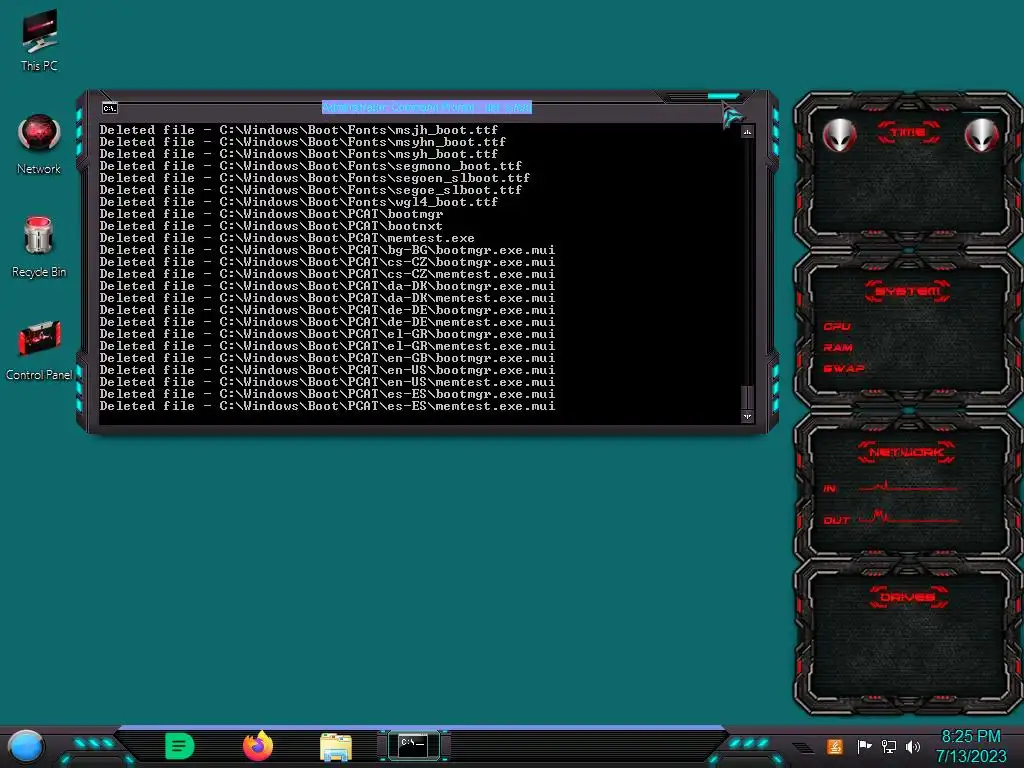Click the line ending segoen_slboot.ttf
Image resolution: width=1024 pixels, height=768 pixels.
(314, 178)
